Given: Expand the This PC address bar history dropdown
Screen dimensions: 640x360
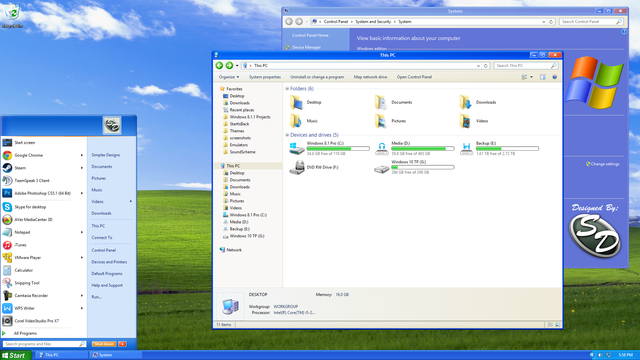Looking at the screenshot, I should [x=478, y=66].
